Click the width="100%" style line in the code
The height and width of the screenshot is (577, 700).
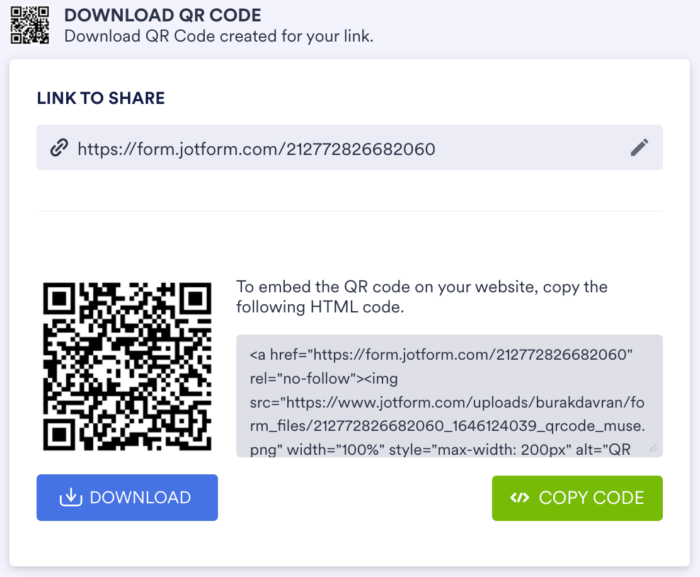[x=440, y=449]
